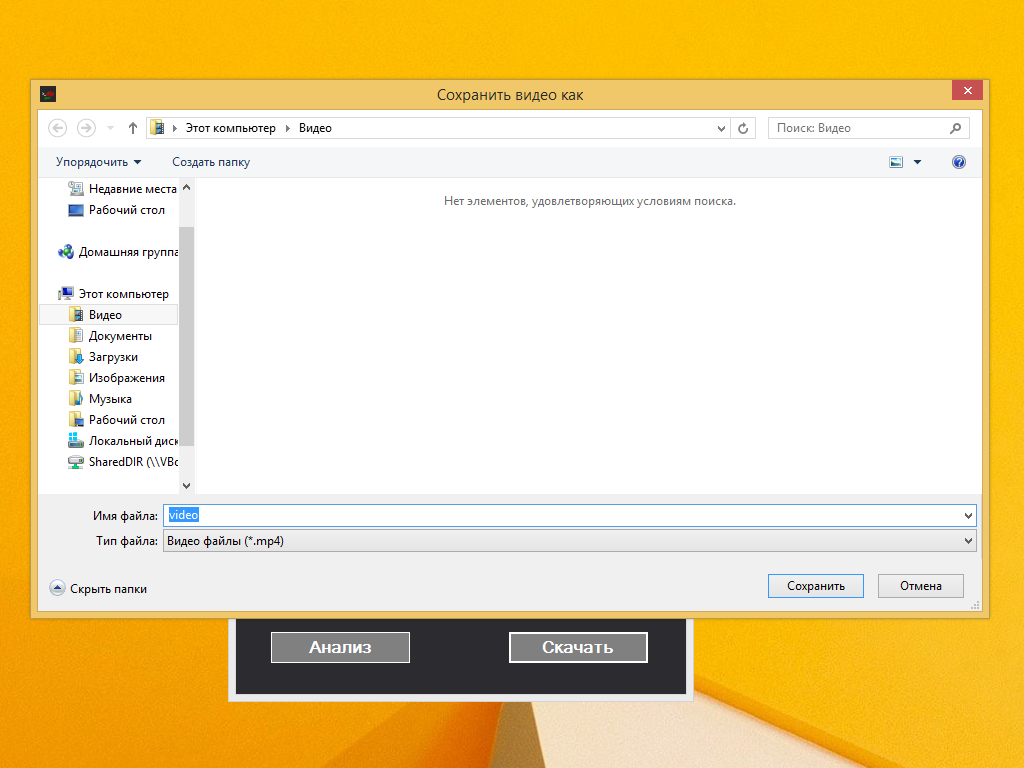Viewport: 1024px width, 768px height.
Task: Refresh the Видео folder view
Action: (743, 128)
